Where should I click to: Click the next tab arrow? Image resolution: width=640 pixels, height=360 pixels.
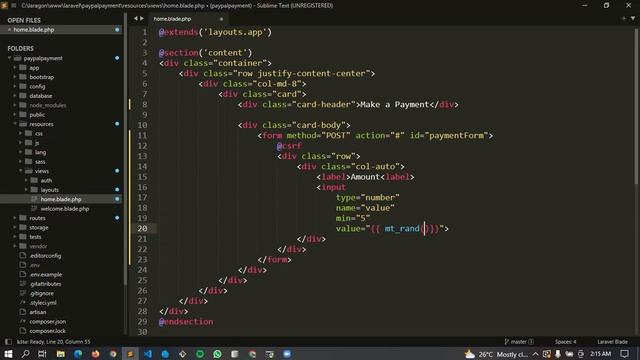tap(142, 18)
